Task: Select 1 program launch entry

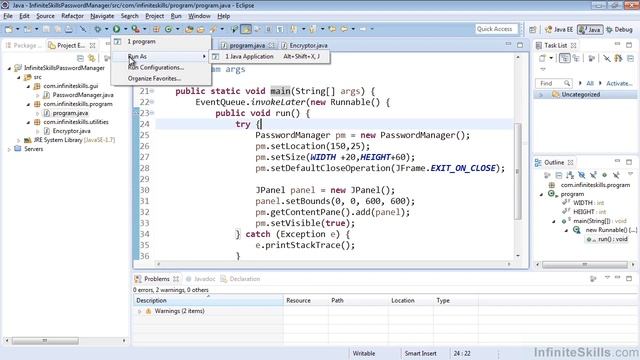Action: pos(161,42)
